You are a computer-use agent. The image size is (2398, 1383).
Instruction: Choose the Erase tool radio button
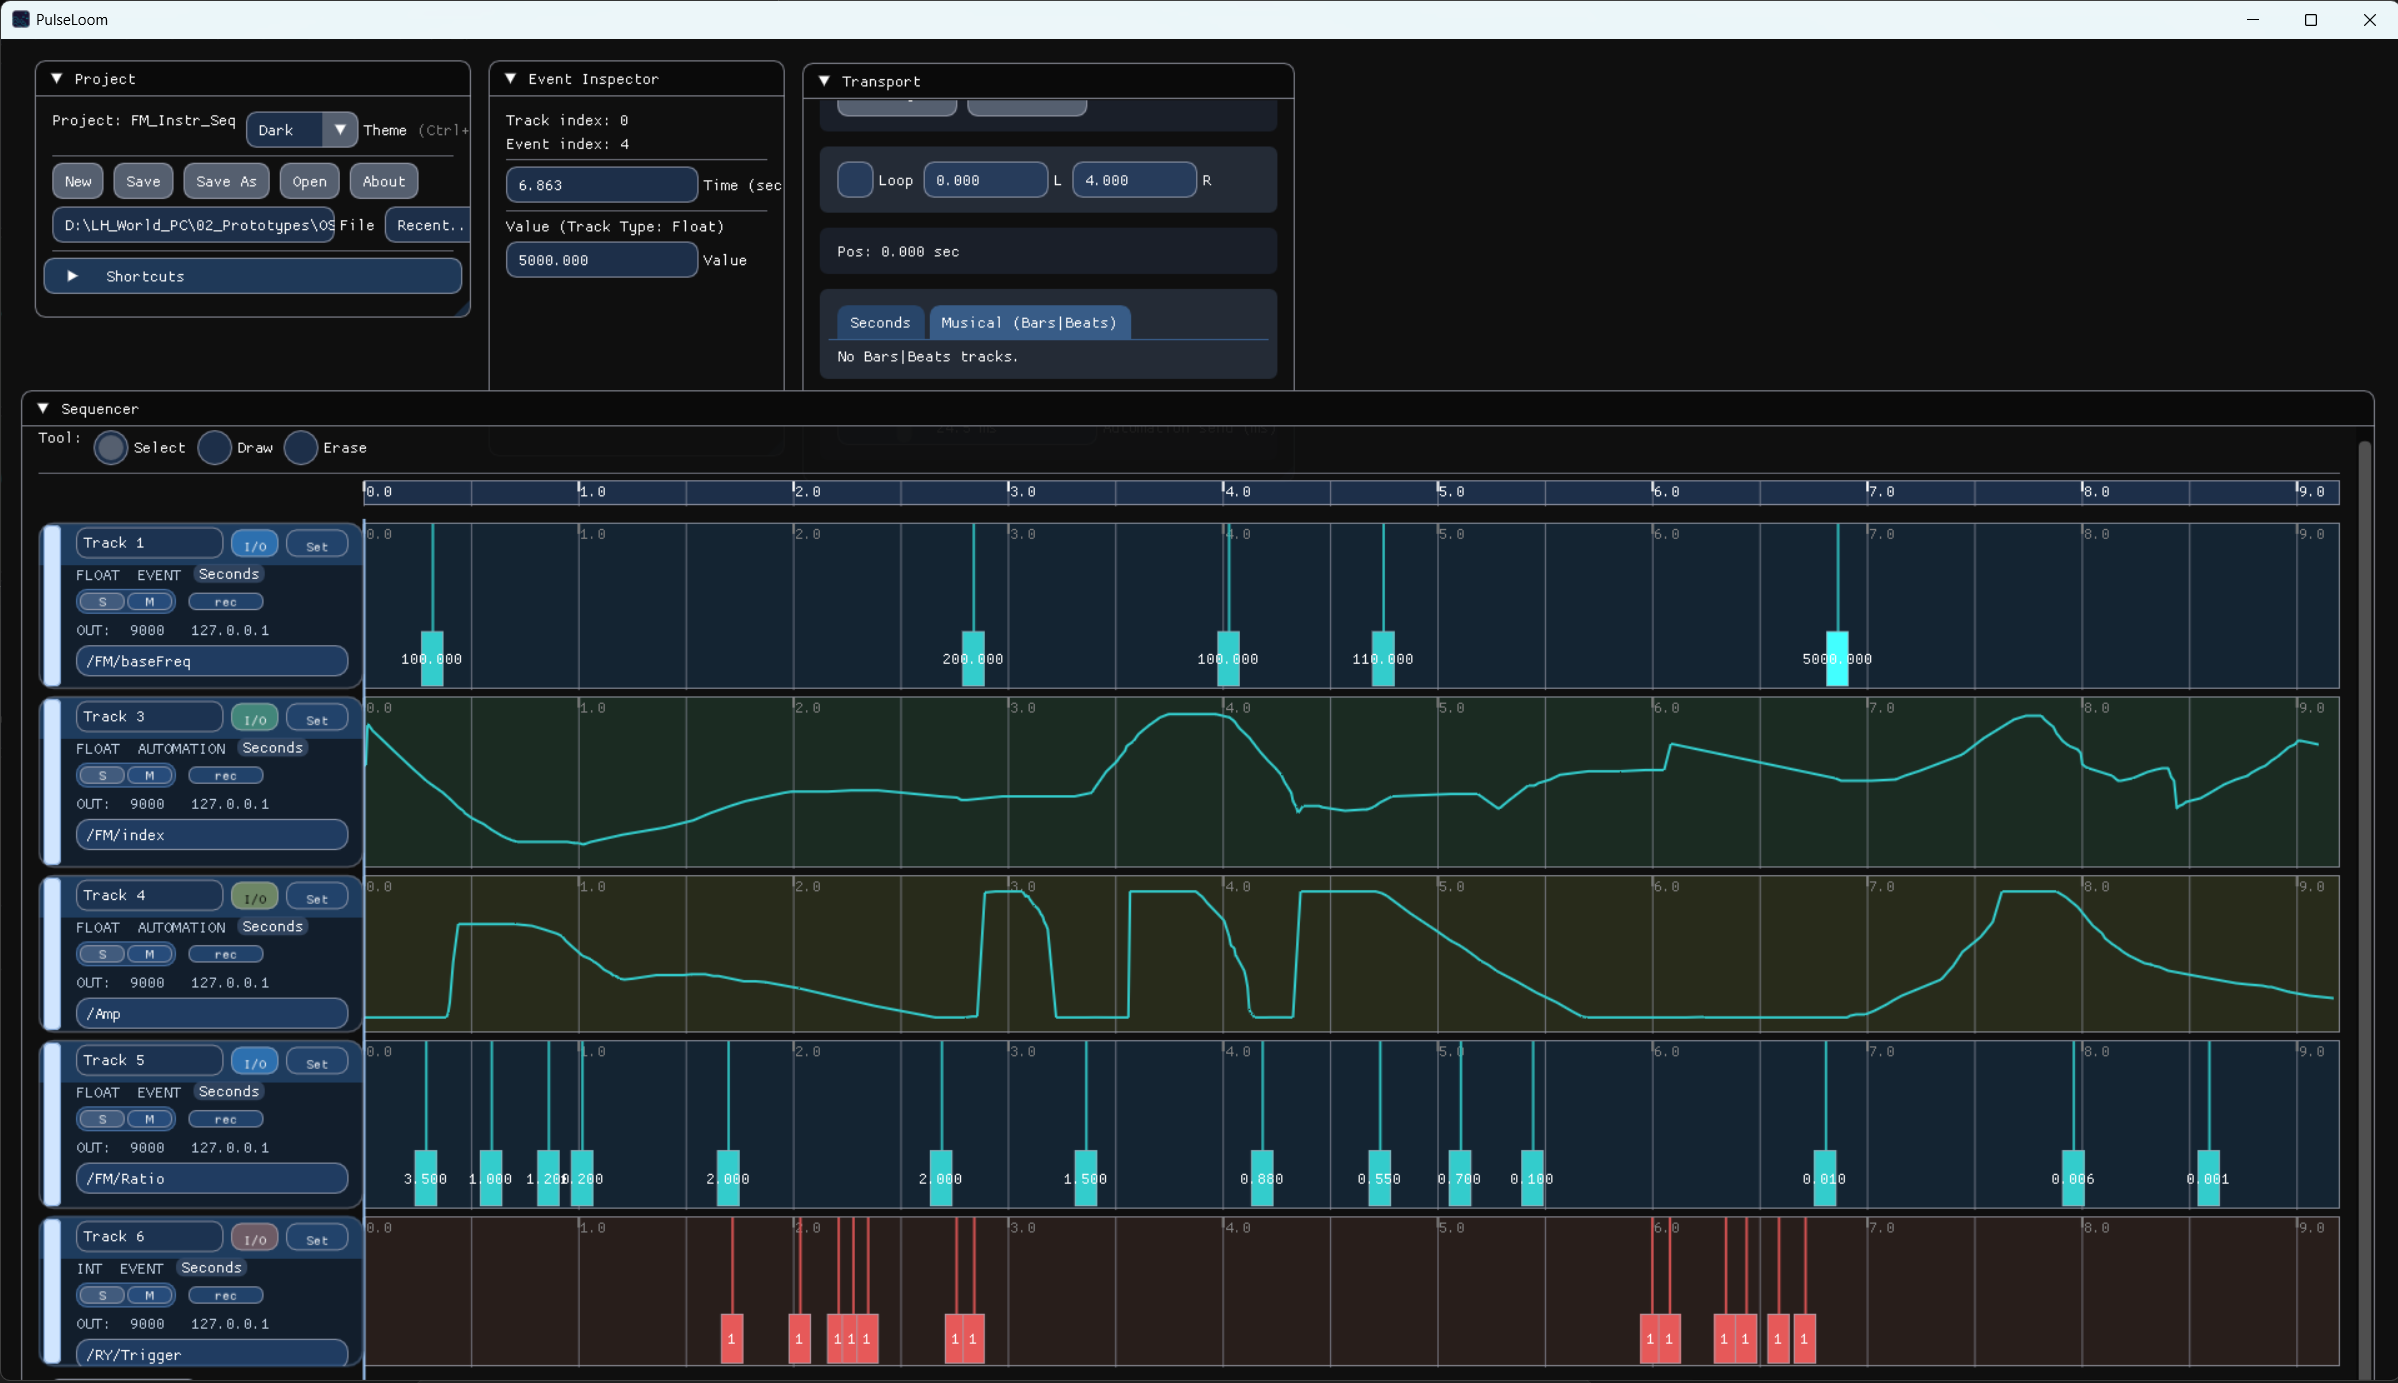(x=301, y=447)
